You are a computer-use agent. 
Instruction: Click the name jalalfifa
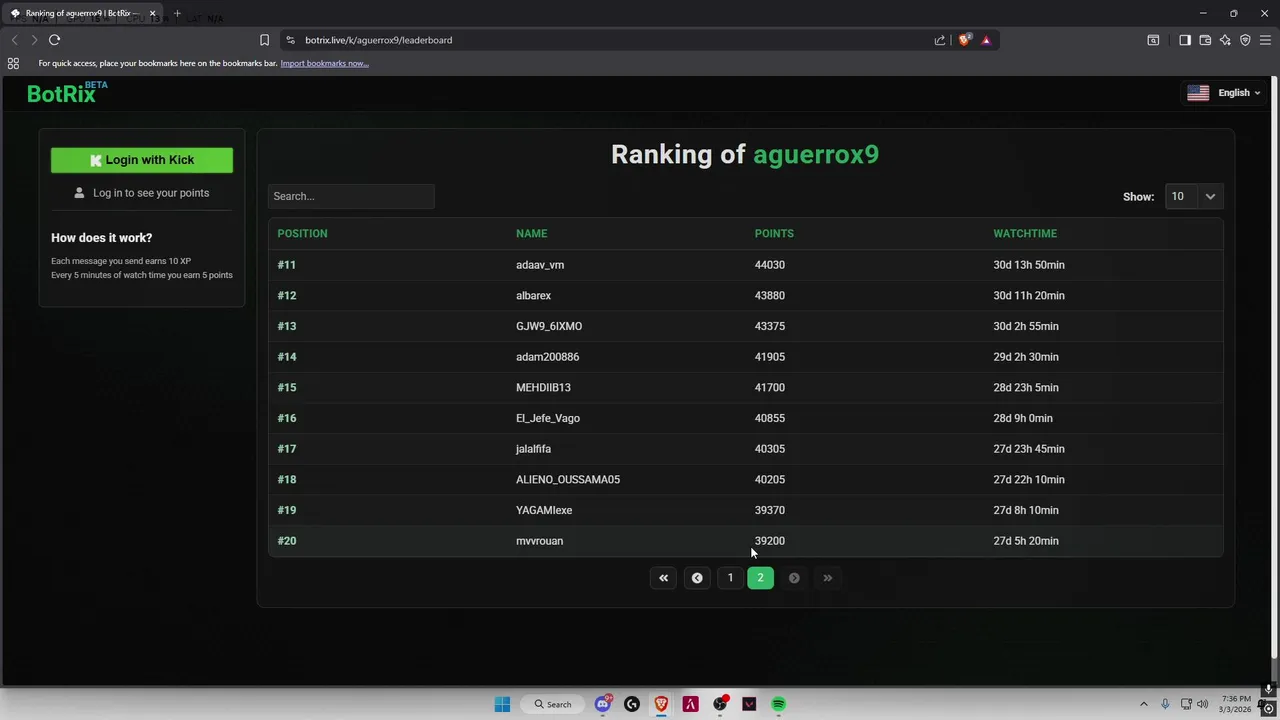pos(533,449)
